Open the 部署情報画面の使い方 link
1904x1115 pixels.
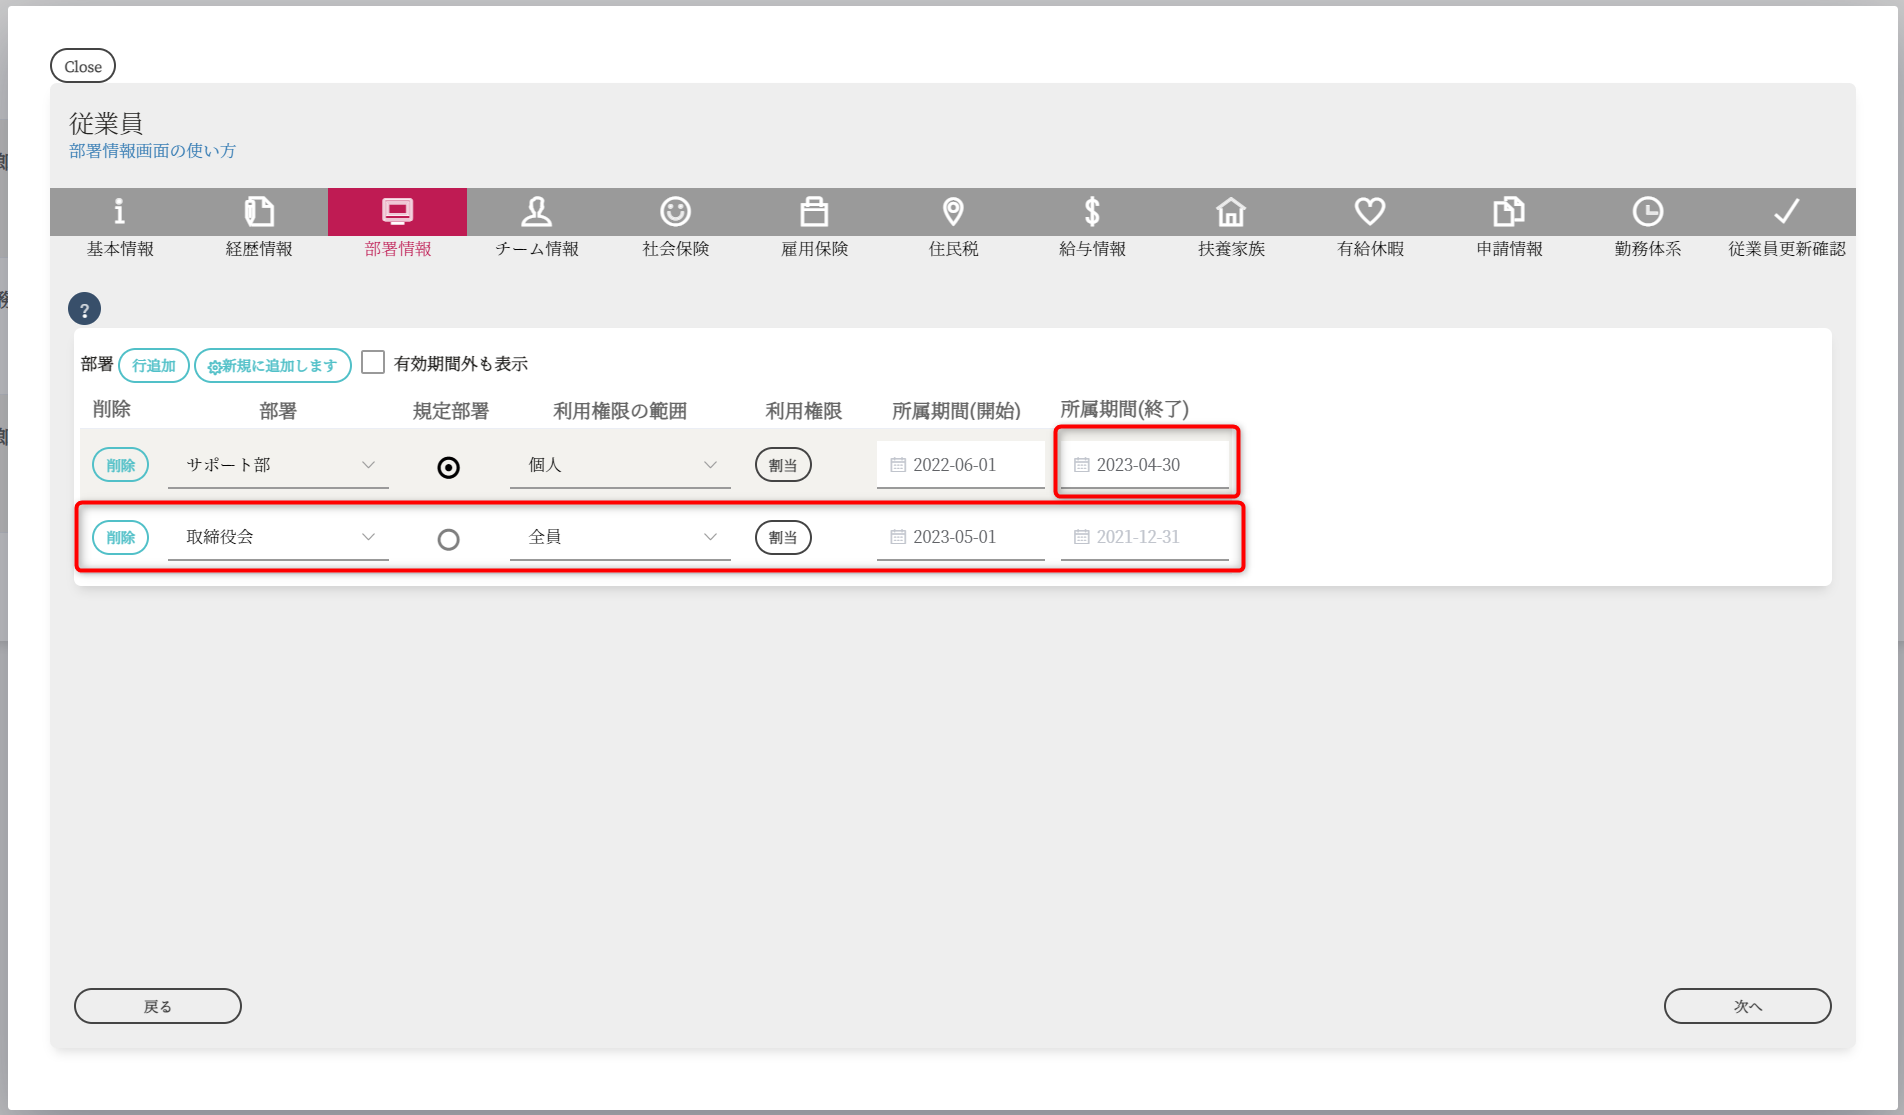[x=152, y=151]
